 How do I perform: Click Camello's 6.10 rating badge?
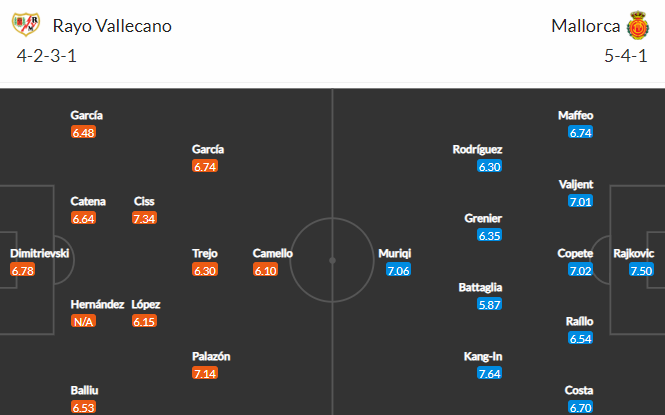[265, 270]
